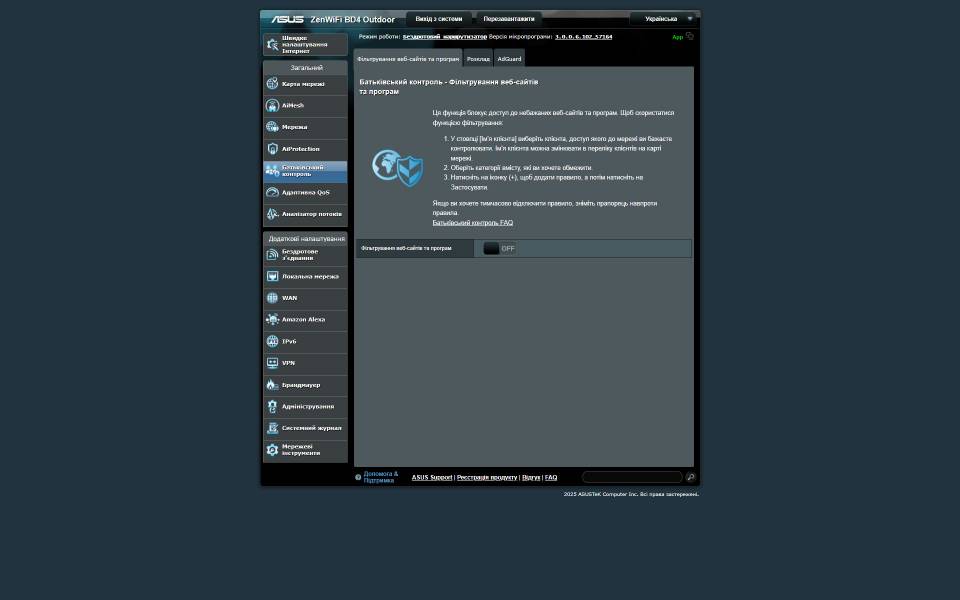Screen dimensions: 960x600
Task: Expand the Українська language dropdown
Action: pyautogui.click(x=665, y=19)
